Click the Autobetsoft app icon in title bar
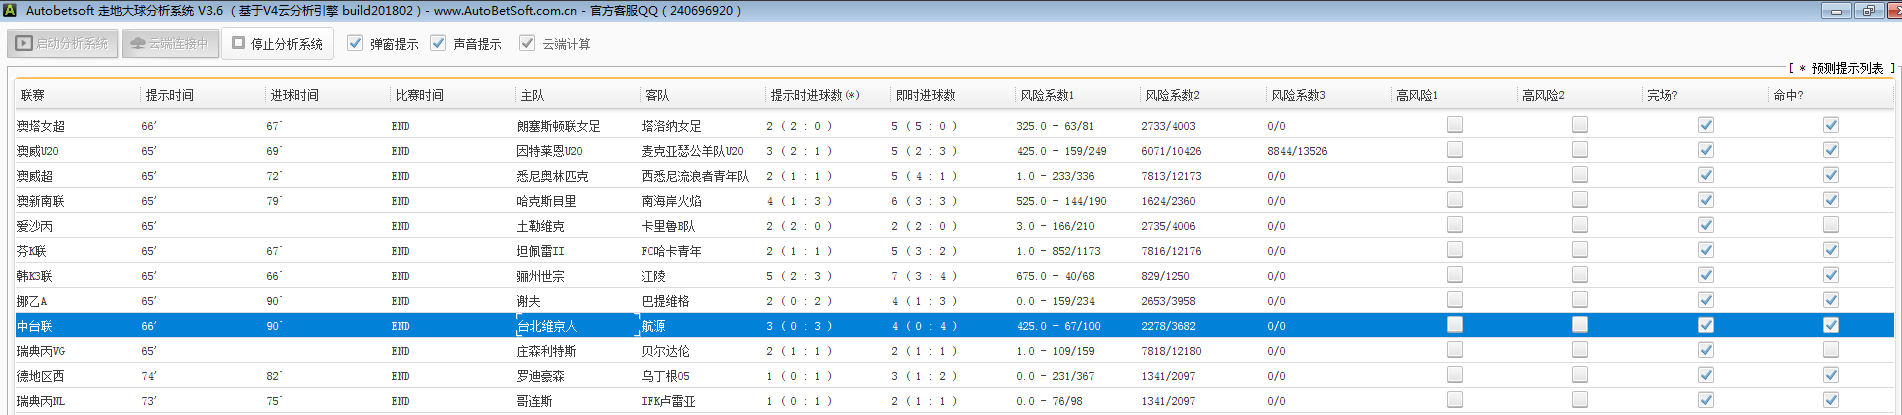Screen dimensions: 1902x415 tap(10, 11)
